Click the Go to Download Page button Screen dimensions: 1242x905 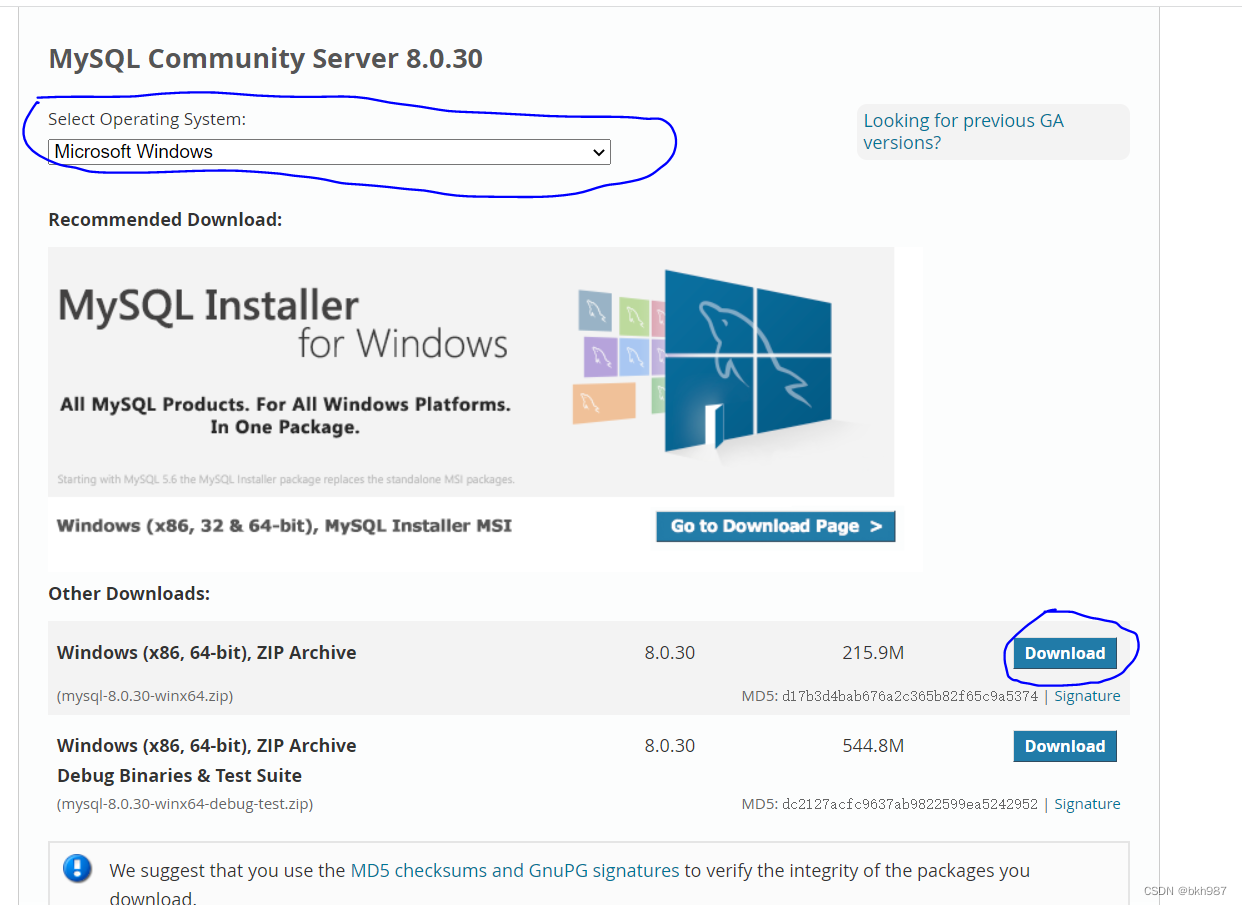pyautogui.click(x=775, y=526)
